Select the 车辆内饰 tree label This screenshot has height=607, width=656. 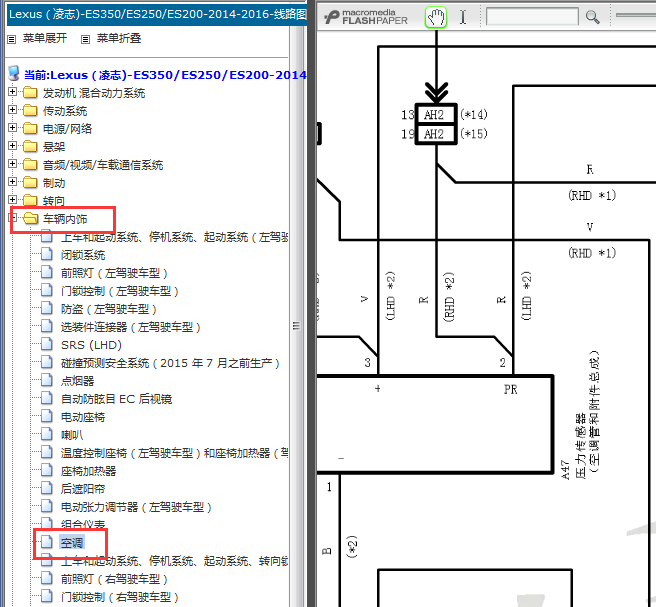click(65, 219)
